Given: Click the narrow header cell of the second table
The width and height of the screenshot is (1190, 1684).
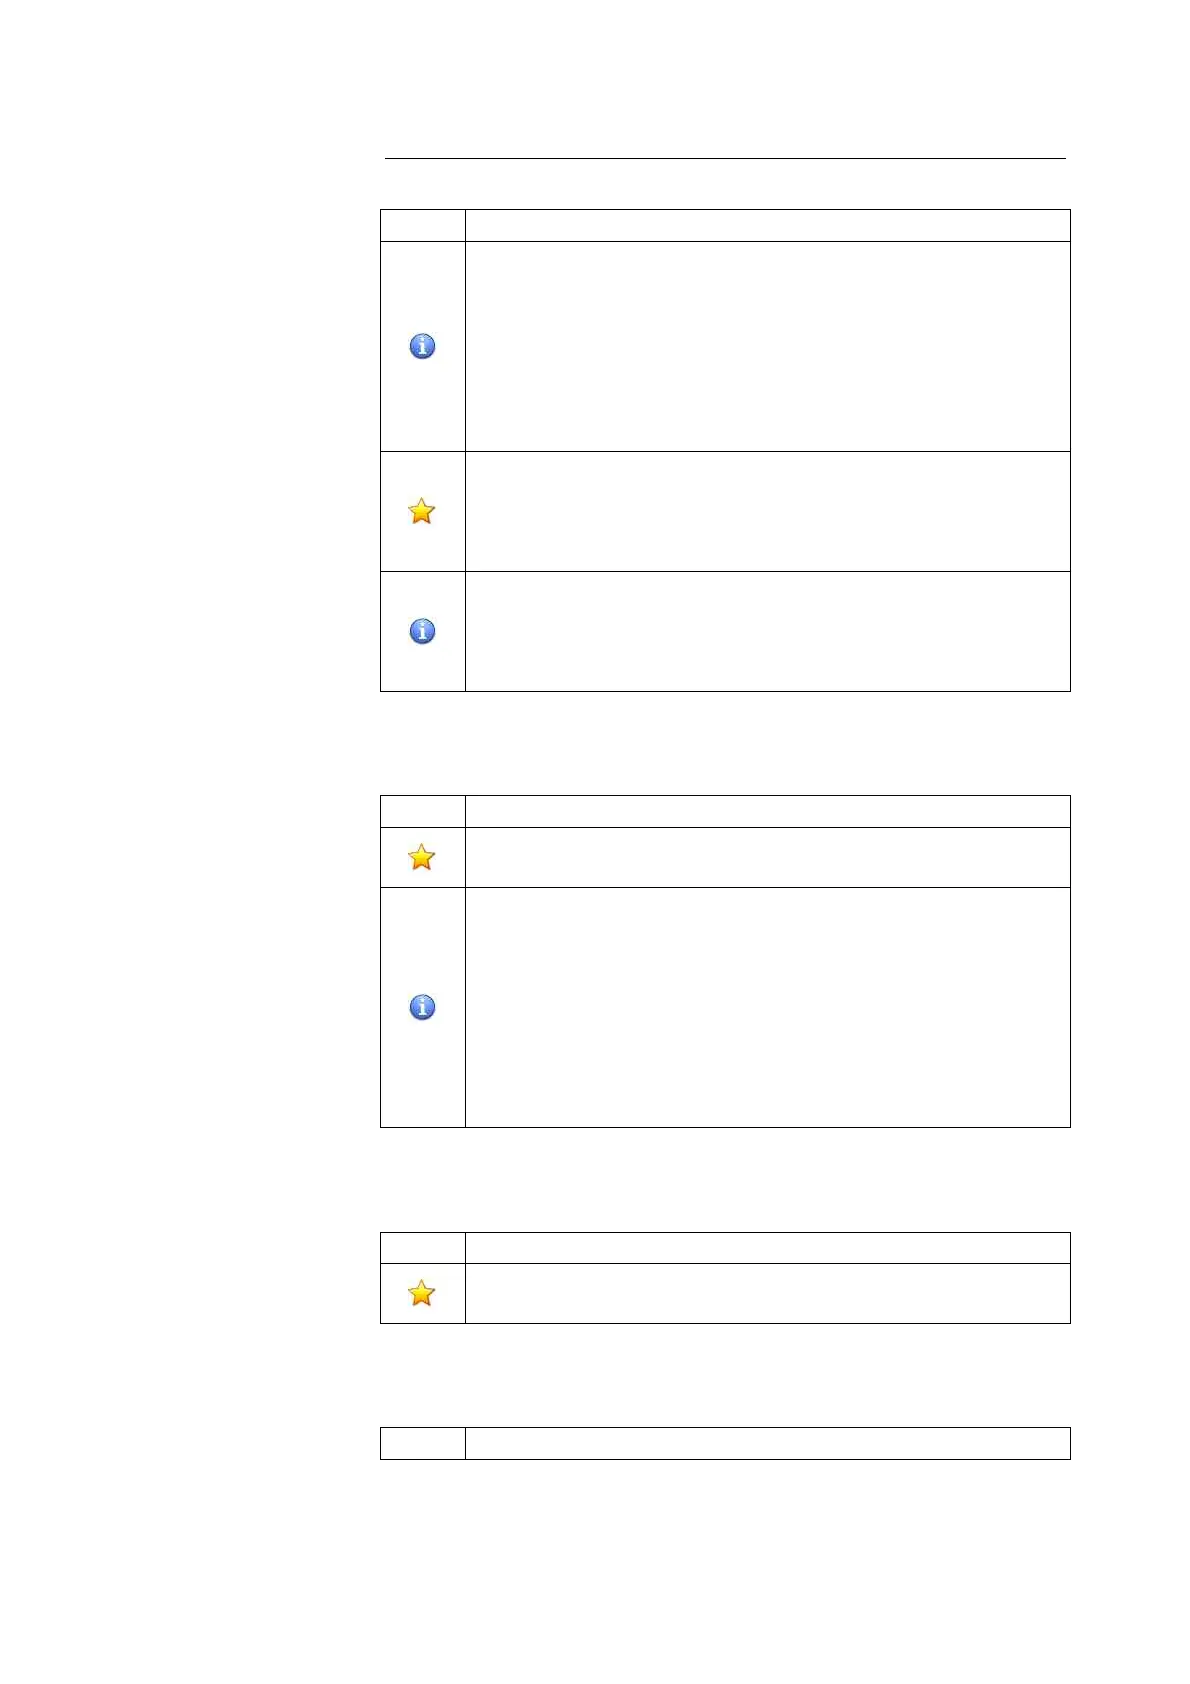Looking at the screenshot, I should click(x=422, y=811).
